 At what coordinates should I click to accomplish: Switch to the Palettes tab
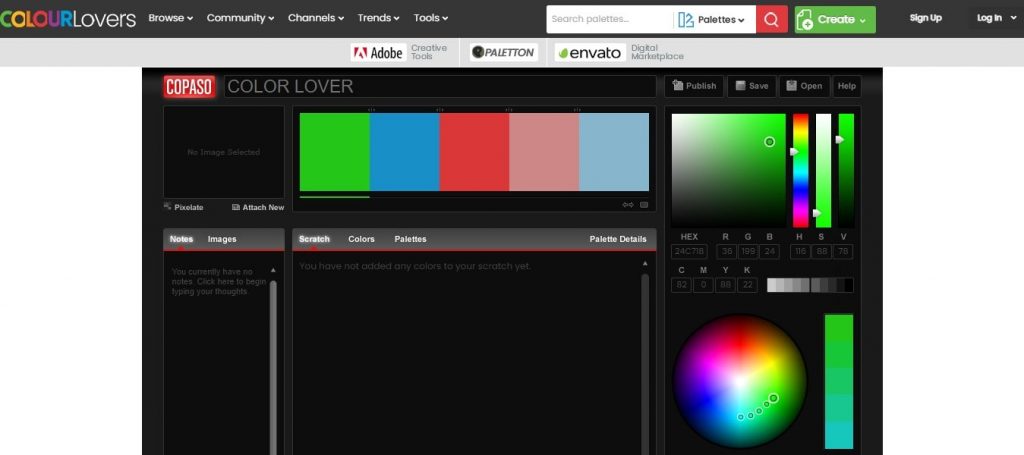click(x=410, y=239)
